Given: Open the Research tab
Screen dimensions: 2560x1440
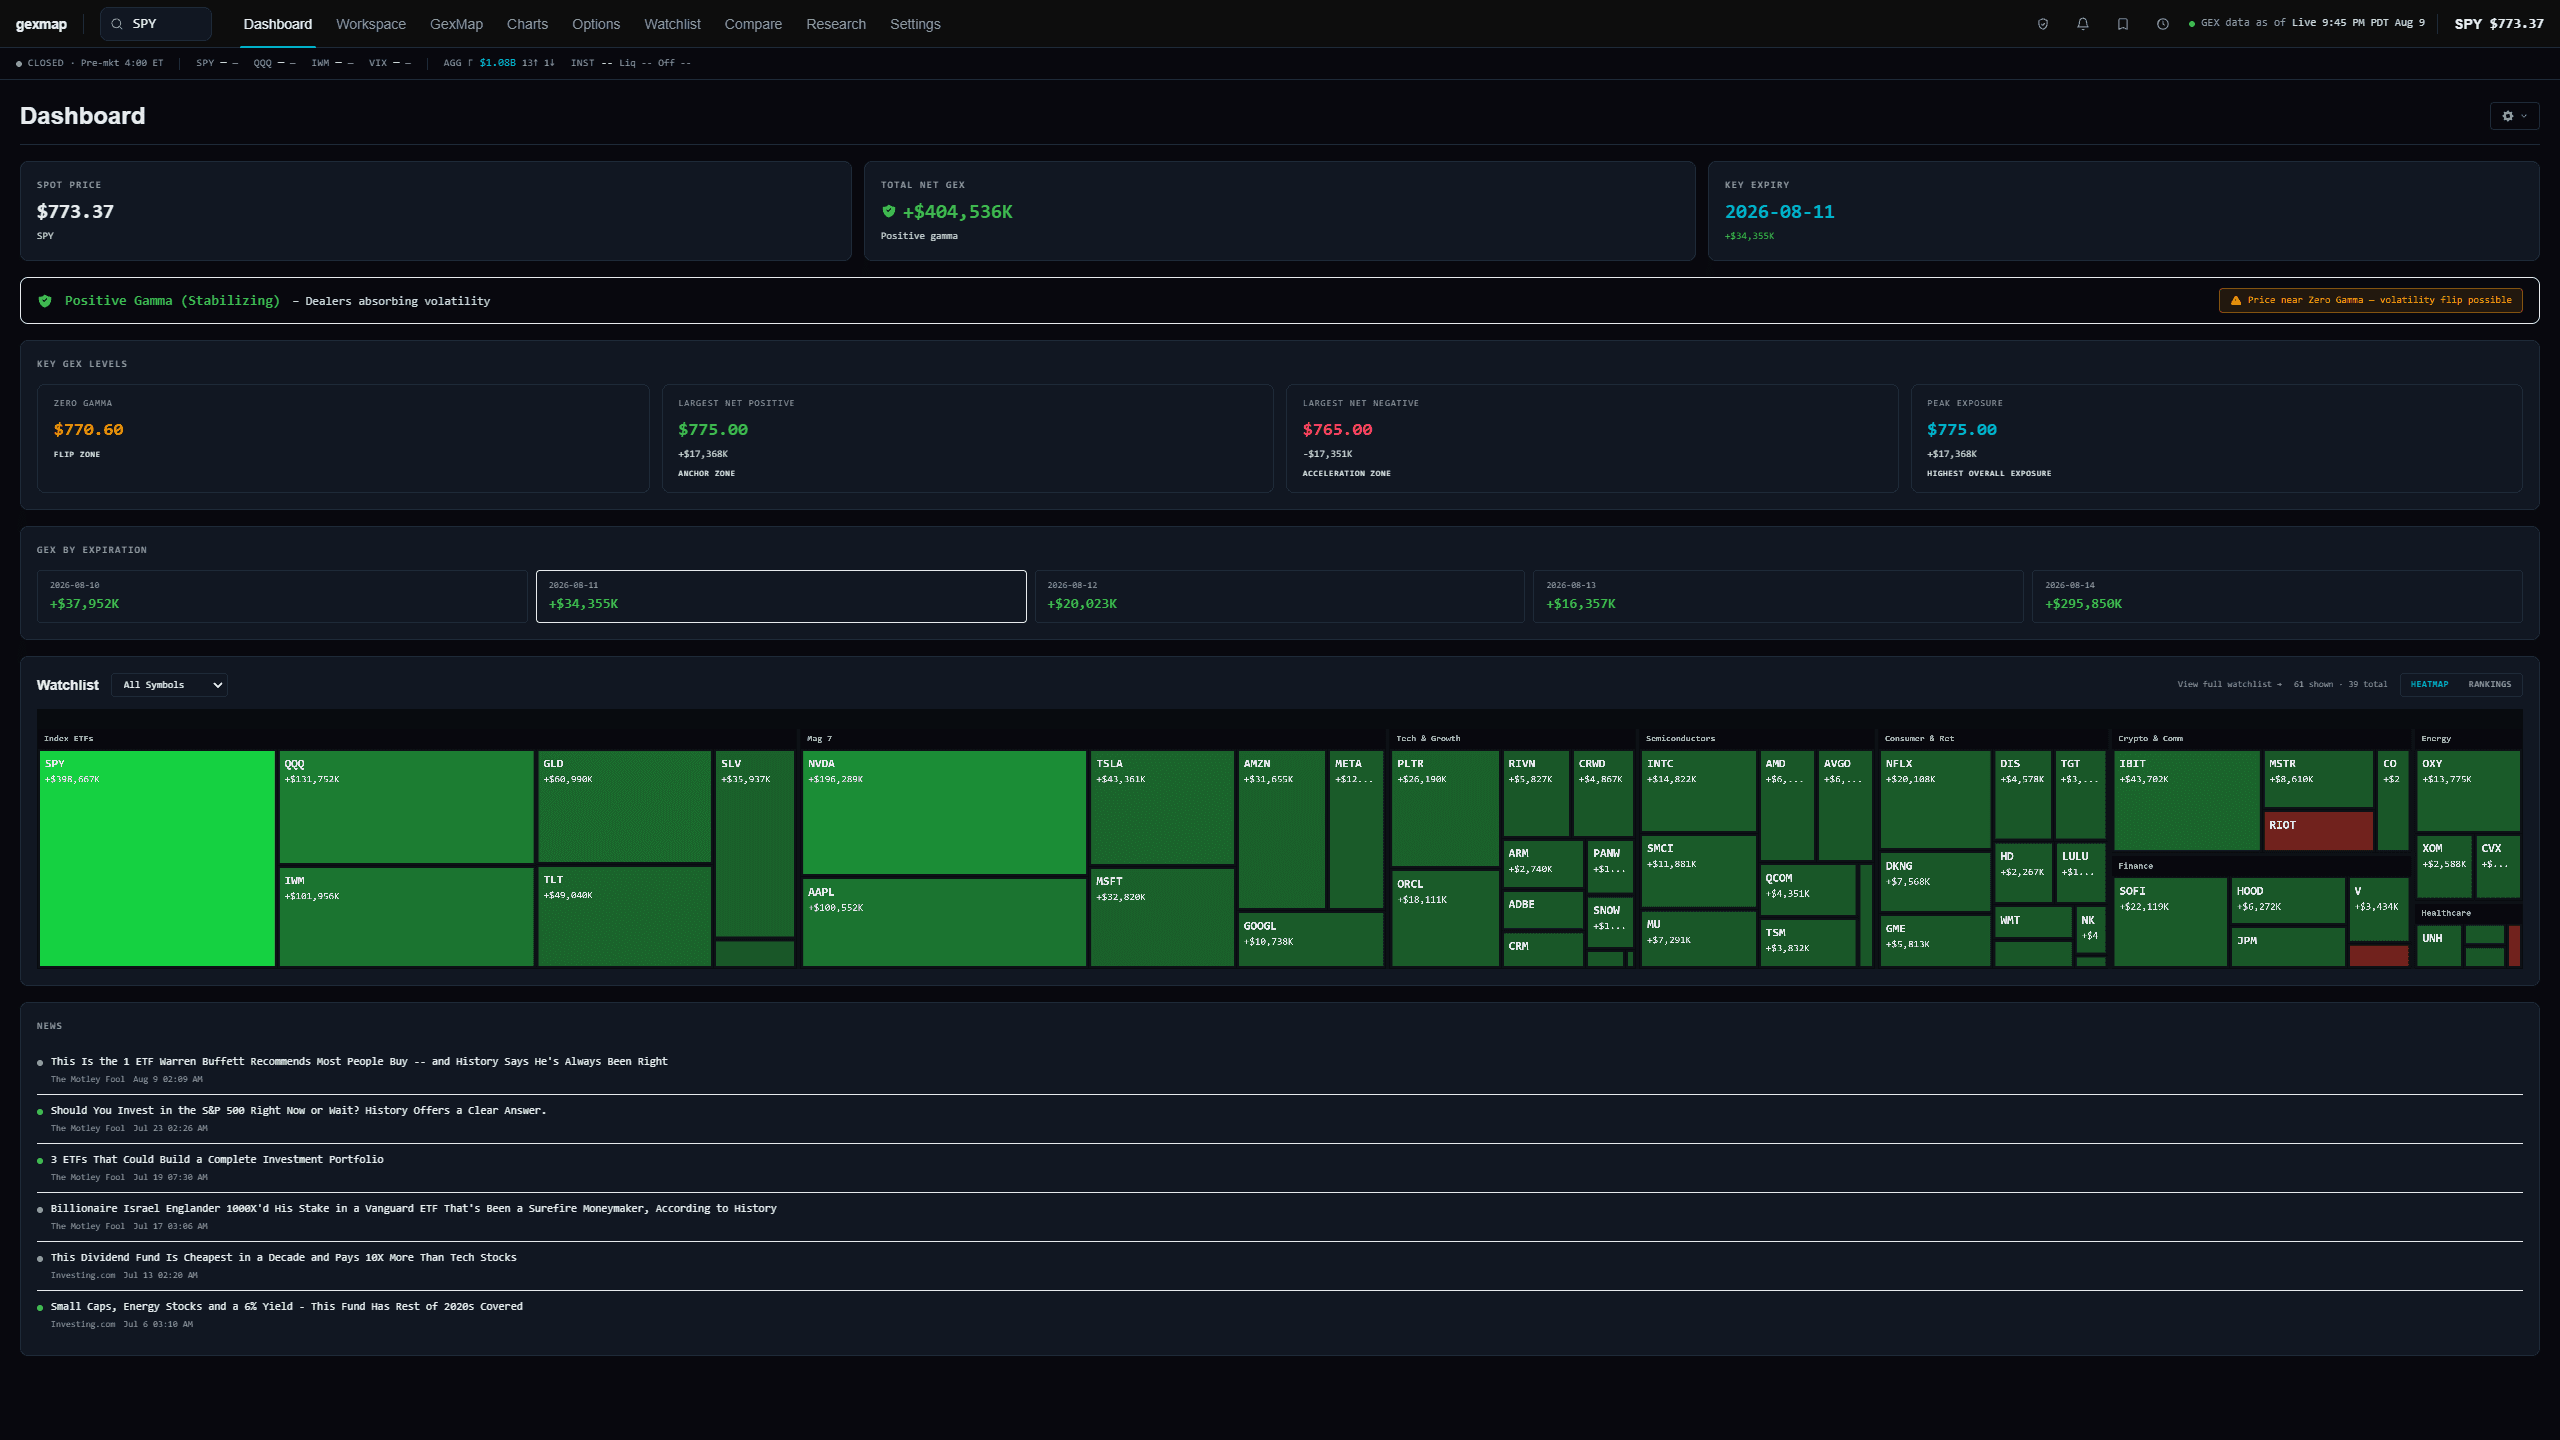Looking at the screenshot, I should [836, 24].
